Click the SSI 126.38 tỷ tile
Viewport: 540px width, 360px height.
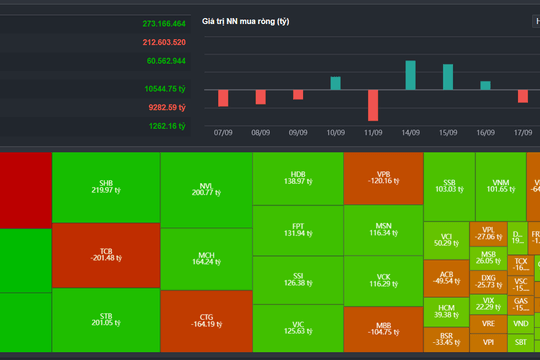(x=298, y=280)
